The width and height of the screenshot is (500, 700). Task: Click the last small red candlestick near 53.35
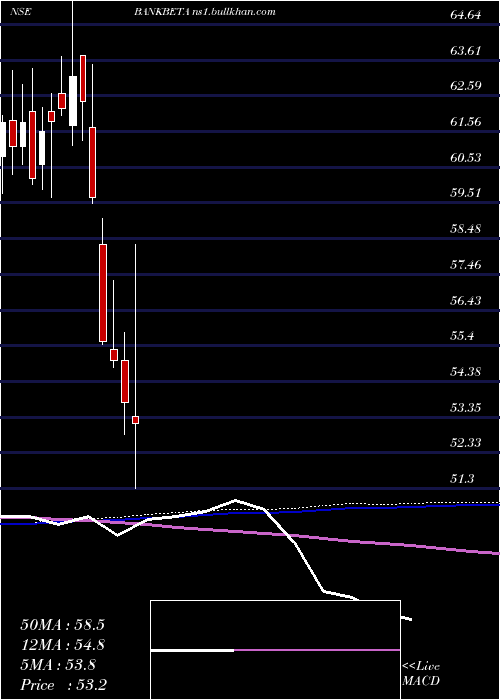(135, 420)
